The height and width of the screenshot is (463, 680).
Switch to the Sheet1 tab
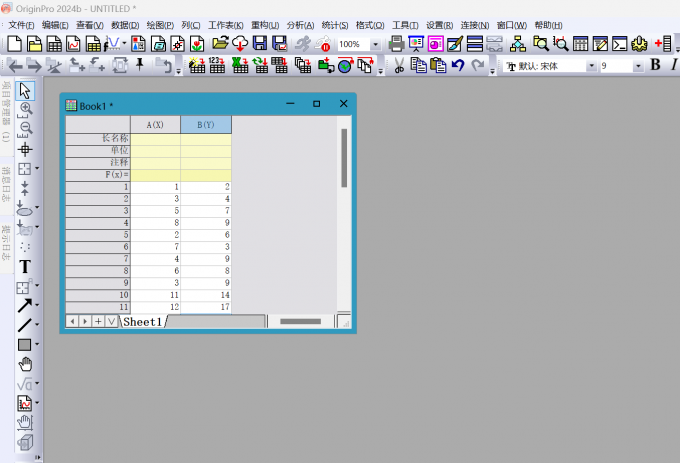[143, 322]
